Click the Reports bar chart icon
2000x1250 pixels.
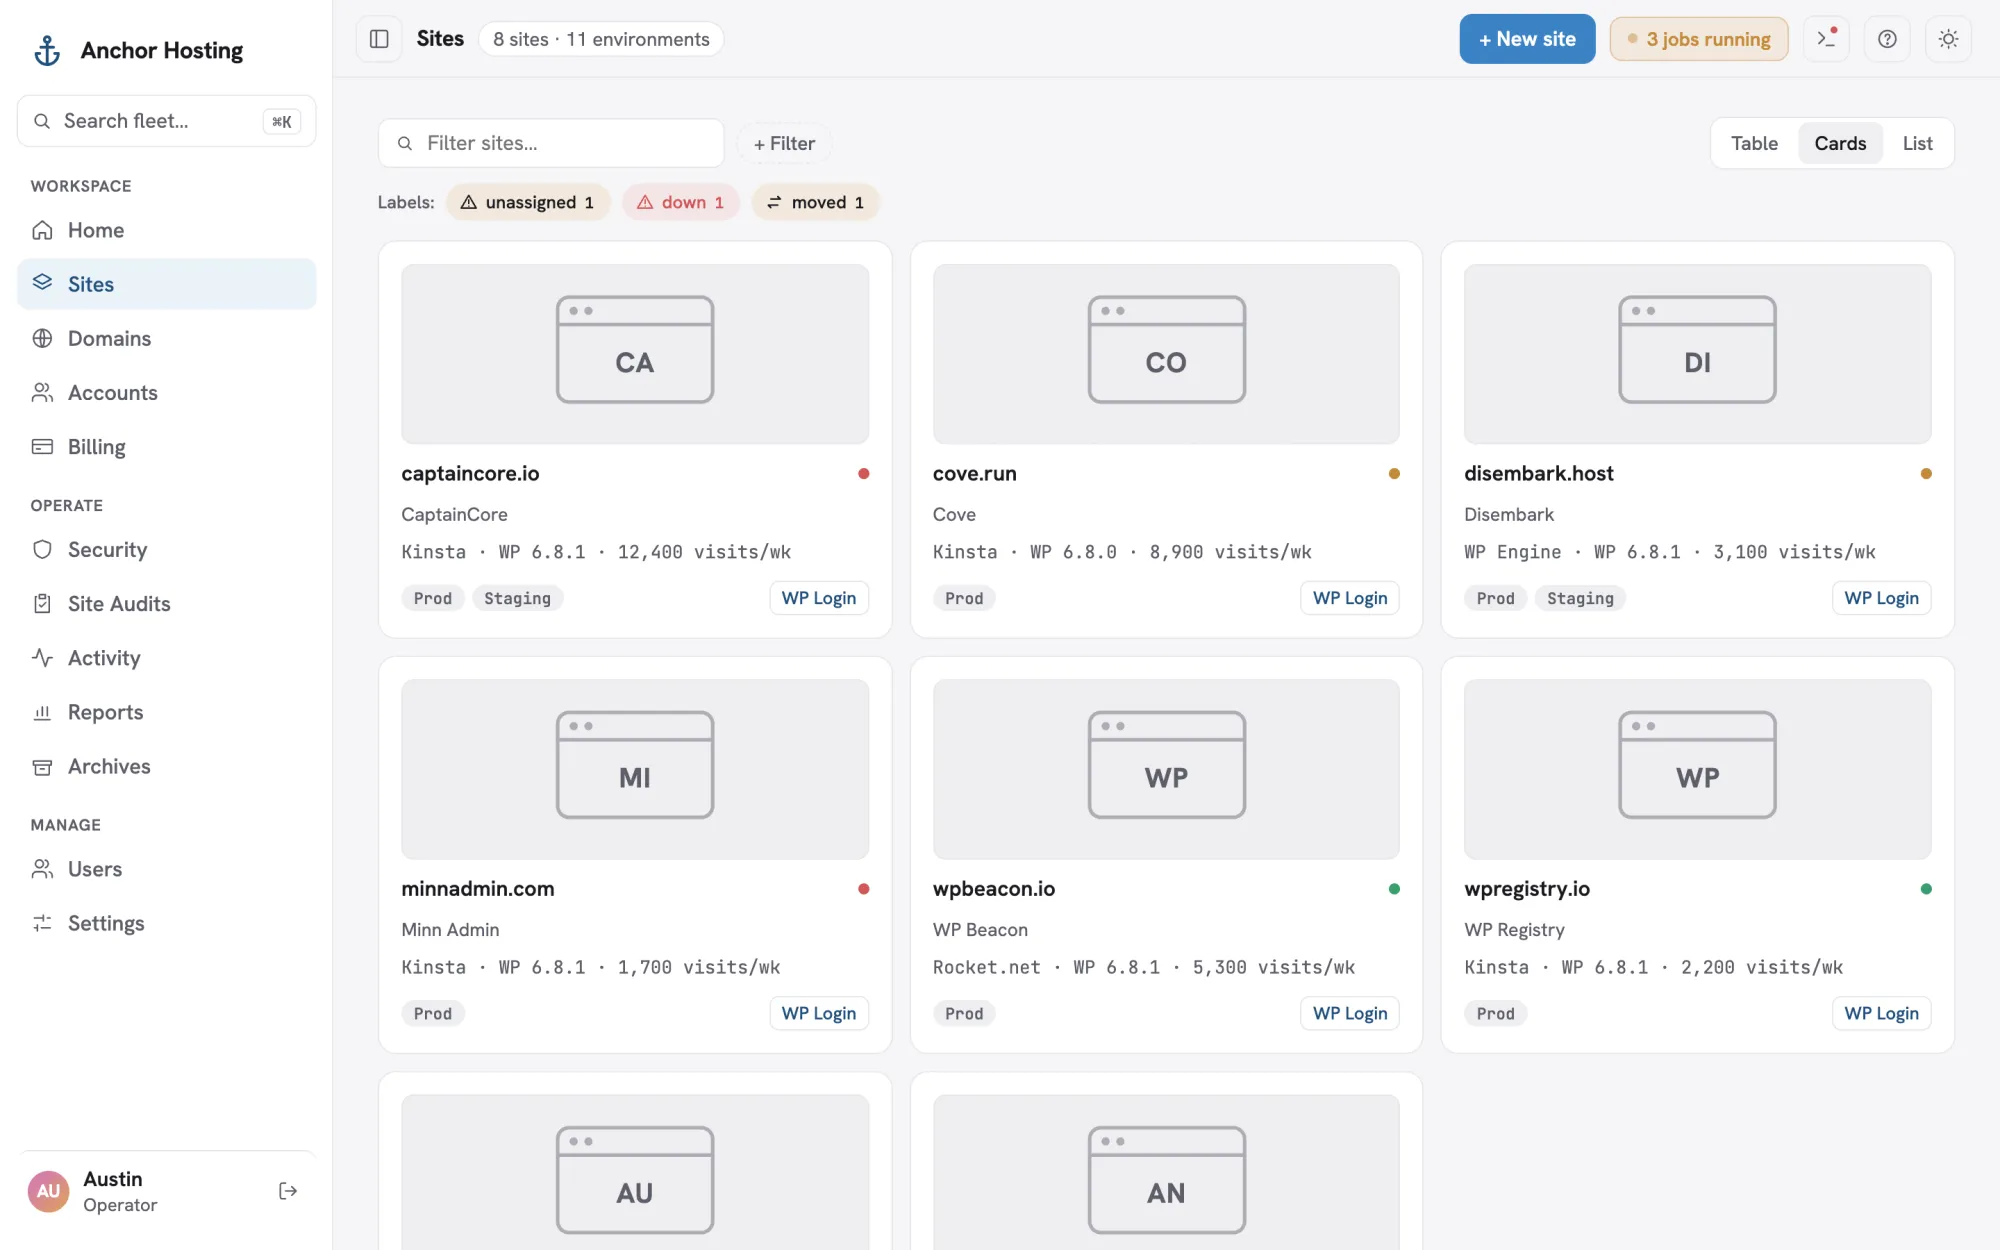(42, 712)
